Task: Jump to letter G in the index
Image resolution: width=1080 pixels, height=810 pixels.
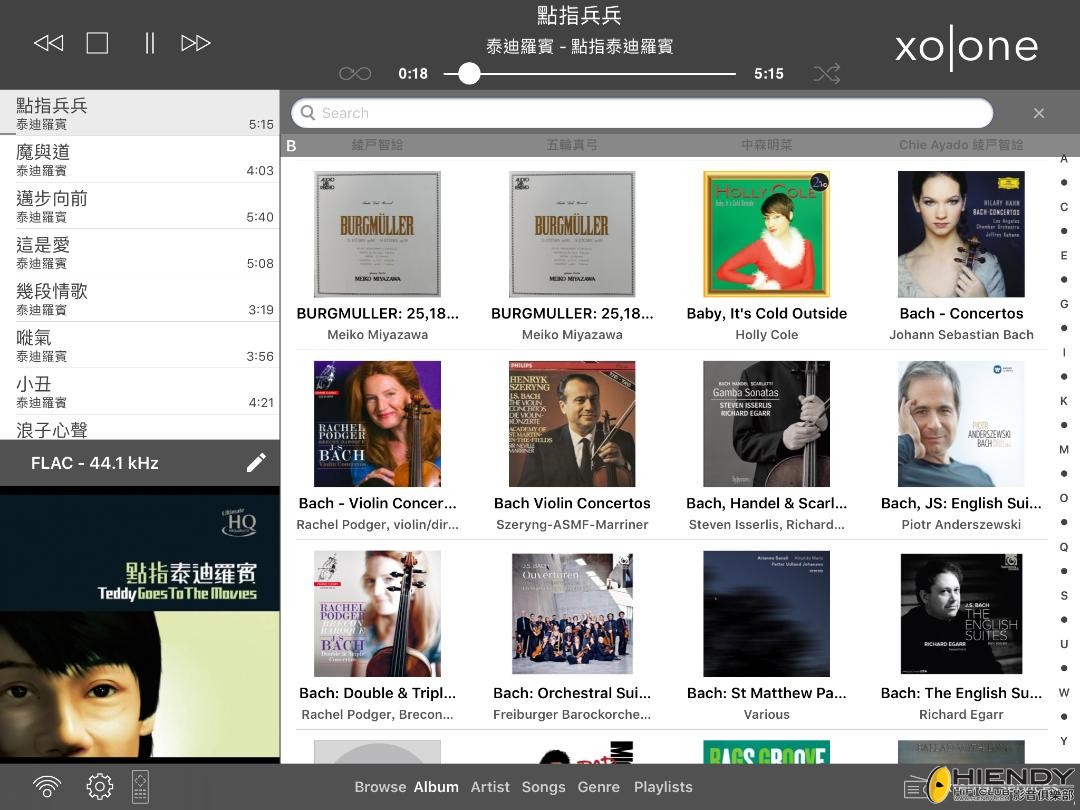Action: [1064, 304]
